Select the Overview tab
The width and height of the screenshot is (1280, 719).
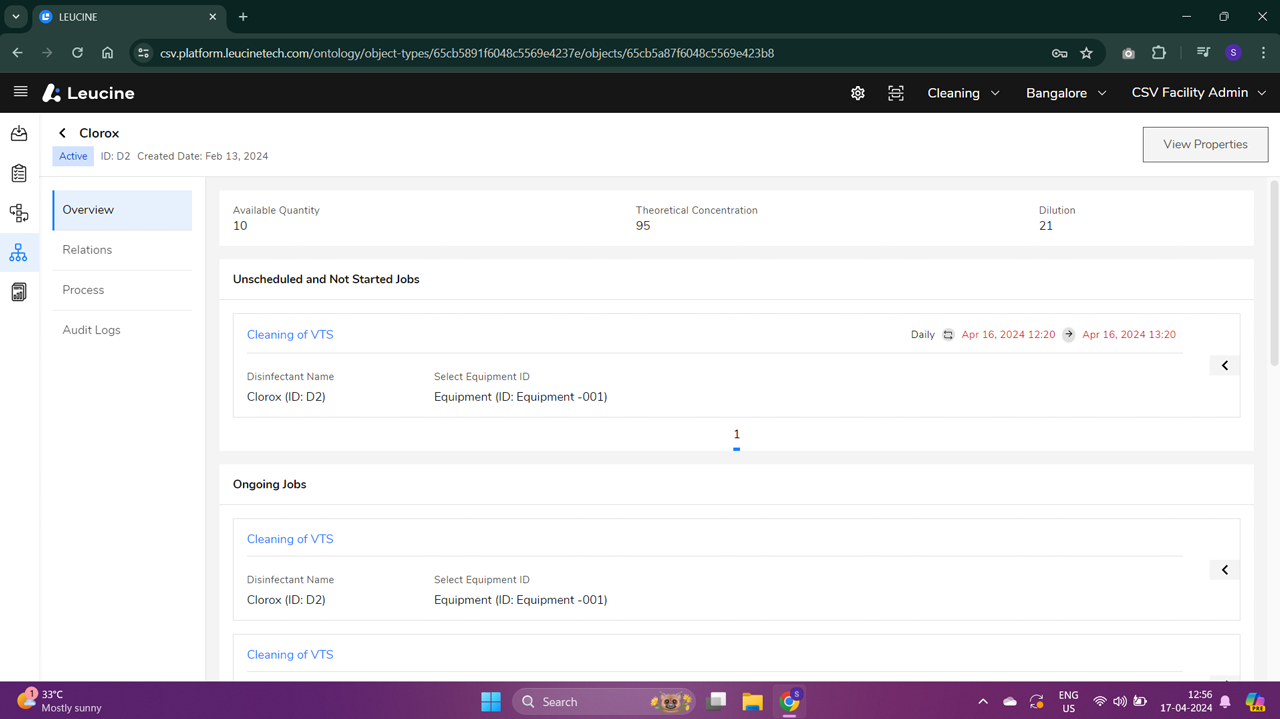point(122,210)
